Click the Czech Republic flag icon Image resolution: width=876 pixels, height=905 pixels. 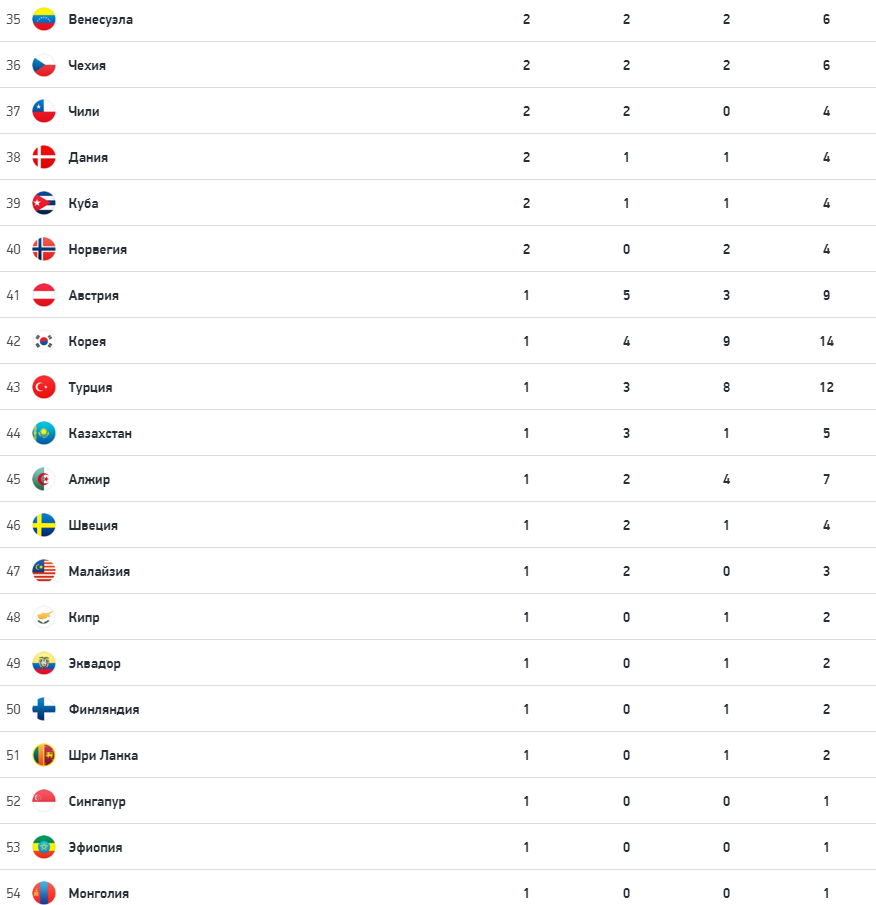[44, 65]
